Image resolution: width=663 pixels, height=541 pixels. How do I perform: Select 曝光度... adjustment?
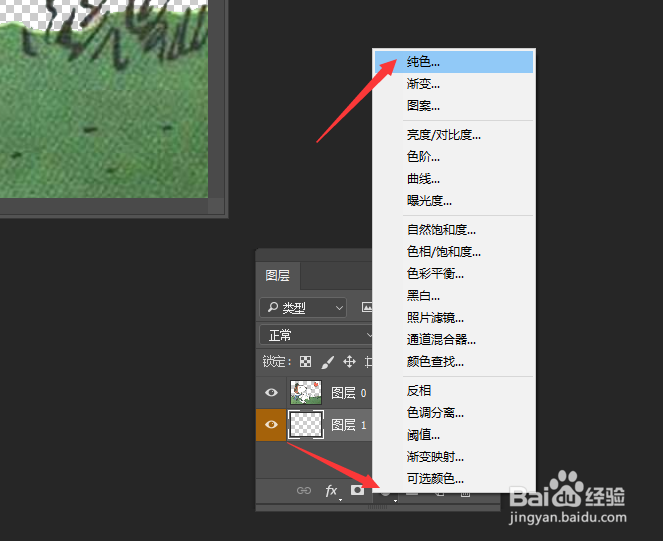(454, 201)
